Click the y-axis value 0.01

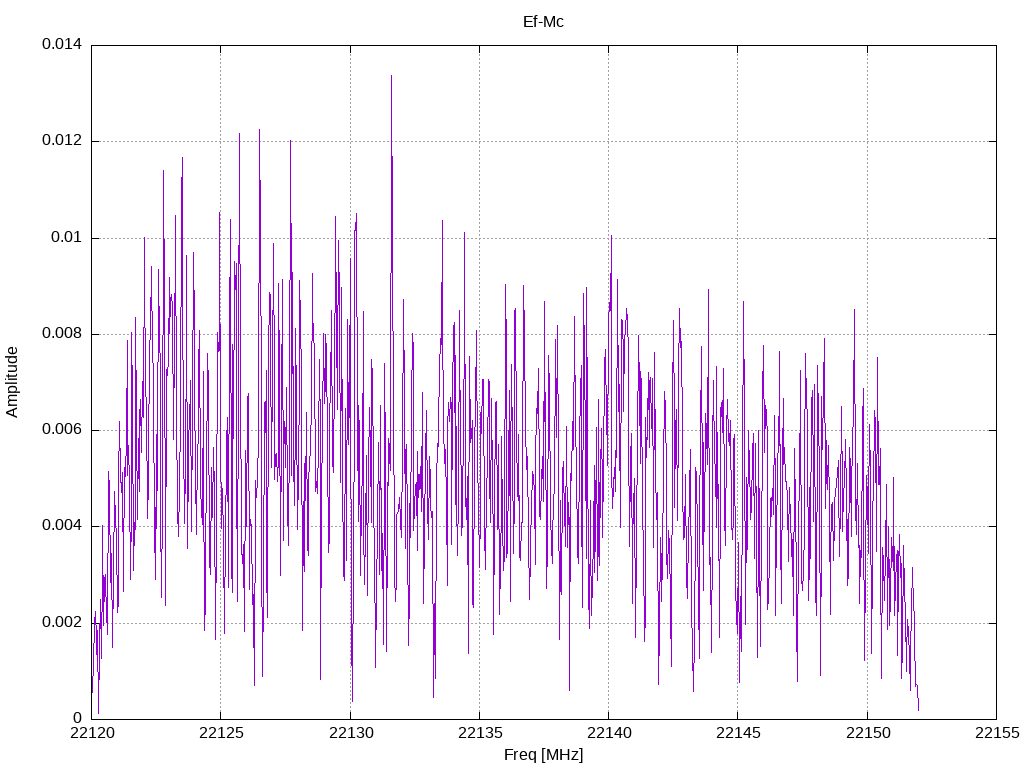click(x=67, y=237)
